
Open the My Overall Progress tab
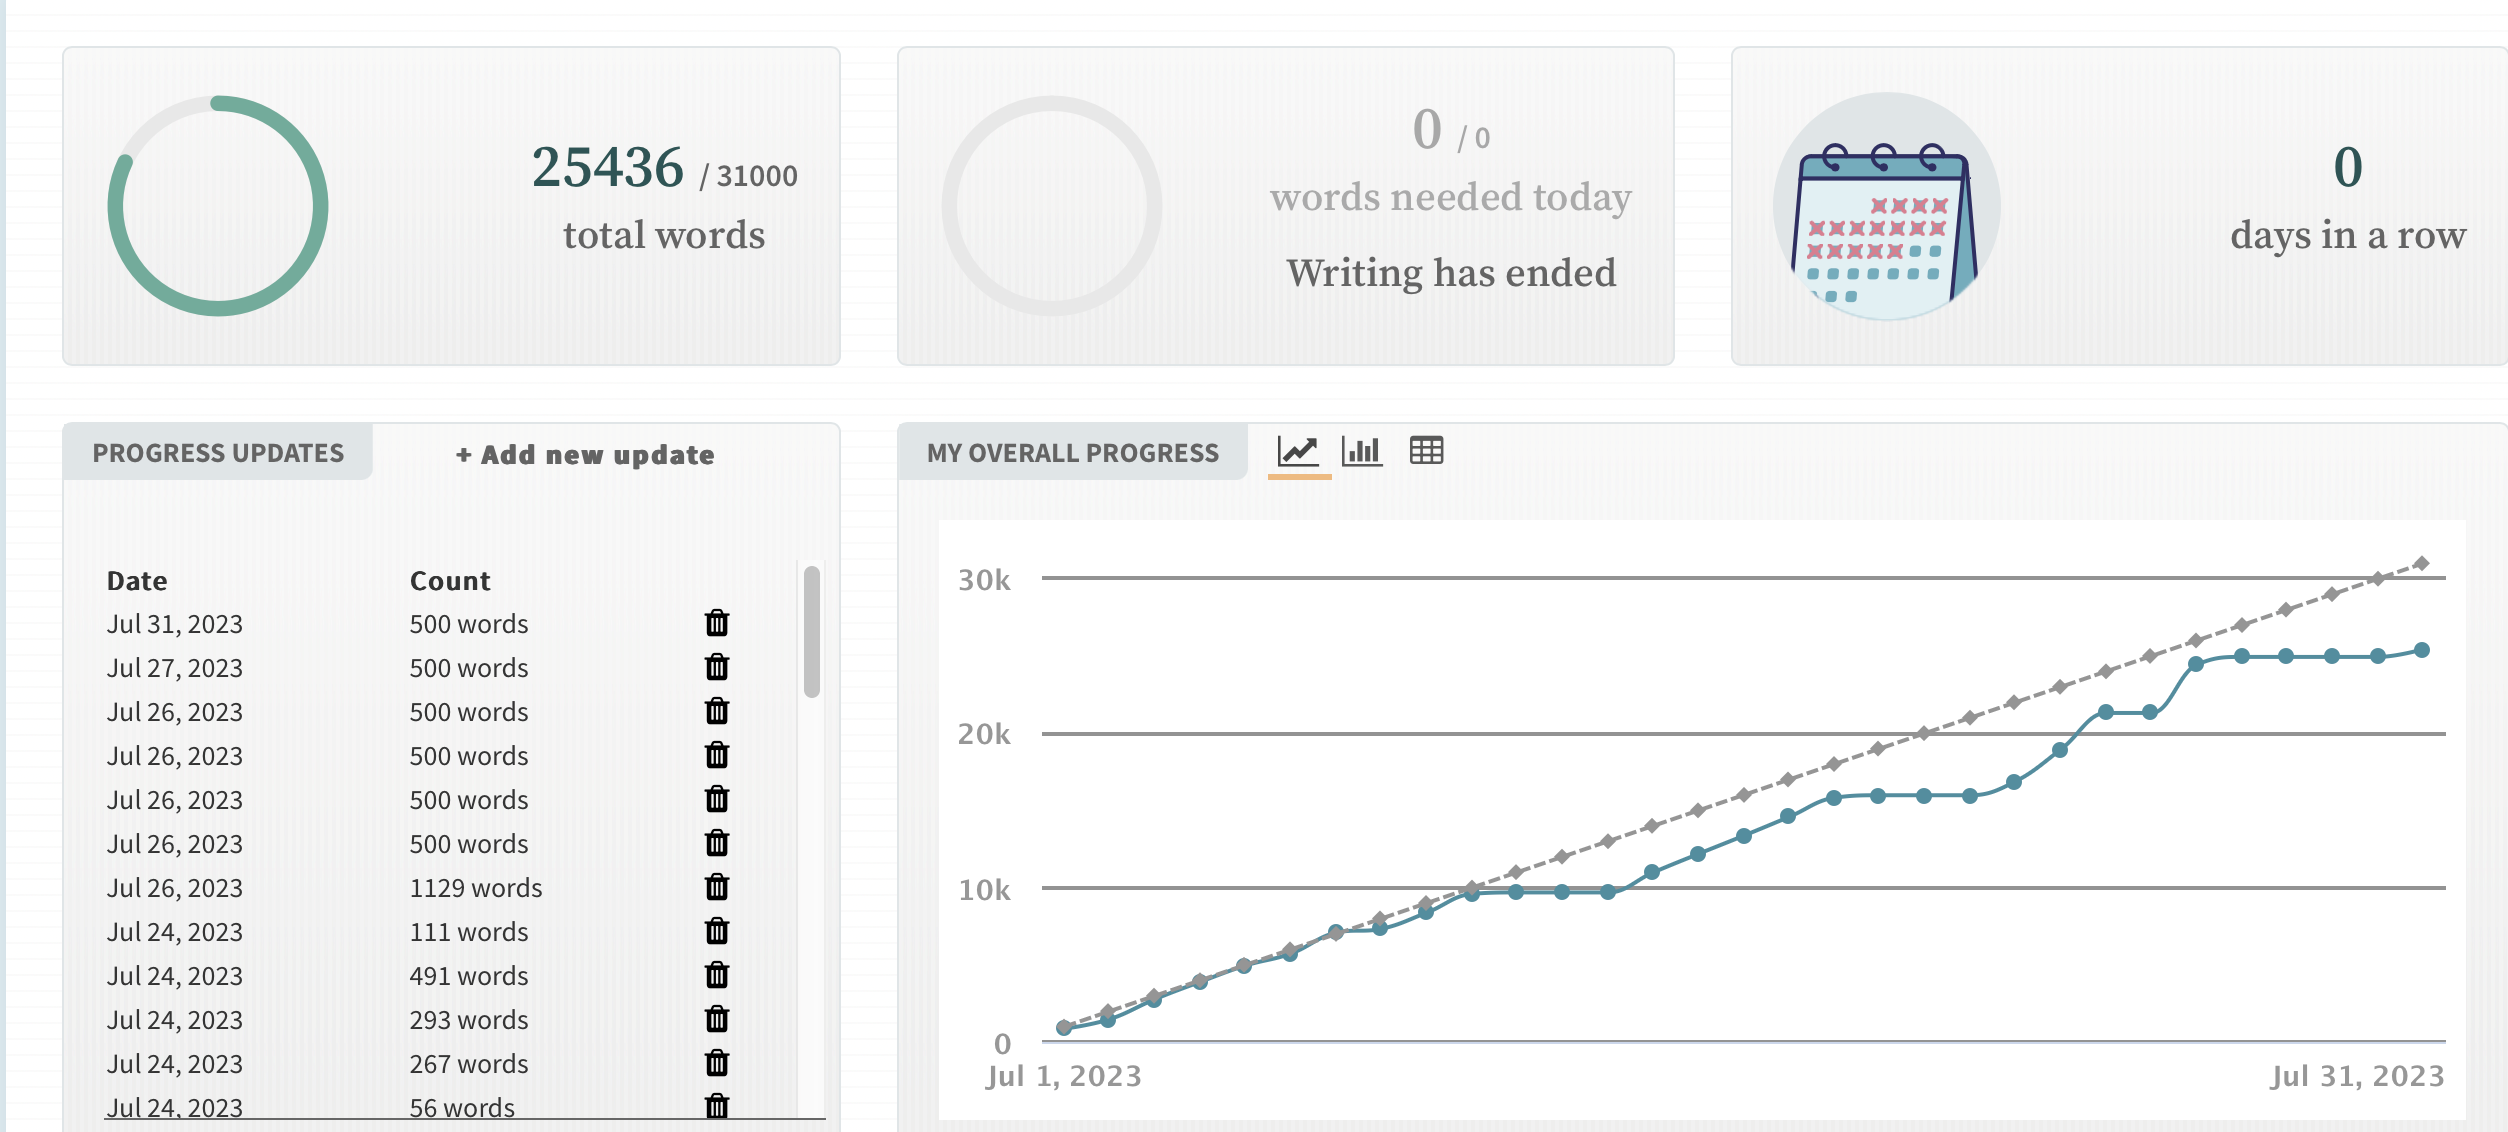pyautogui.click(x=1072, y=453)
